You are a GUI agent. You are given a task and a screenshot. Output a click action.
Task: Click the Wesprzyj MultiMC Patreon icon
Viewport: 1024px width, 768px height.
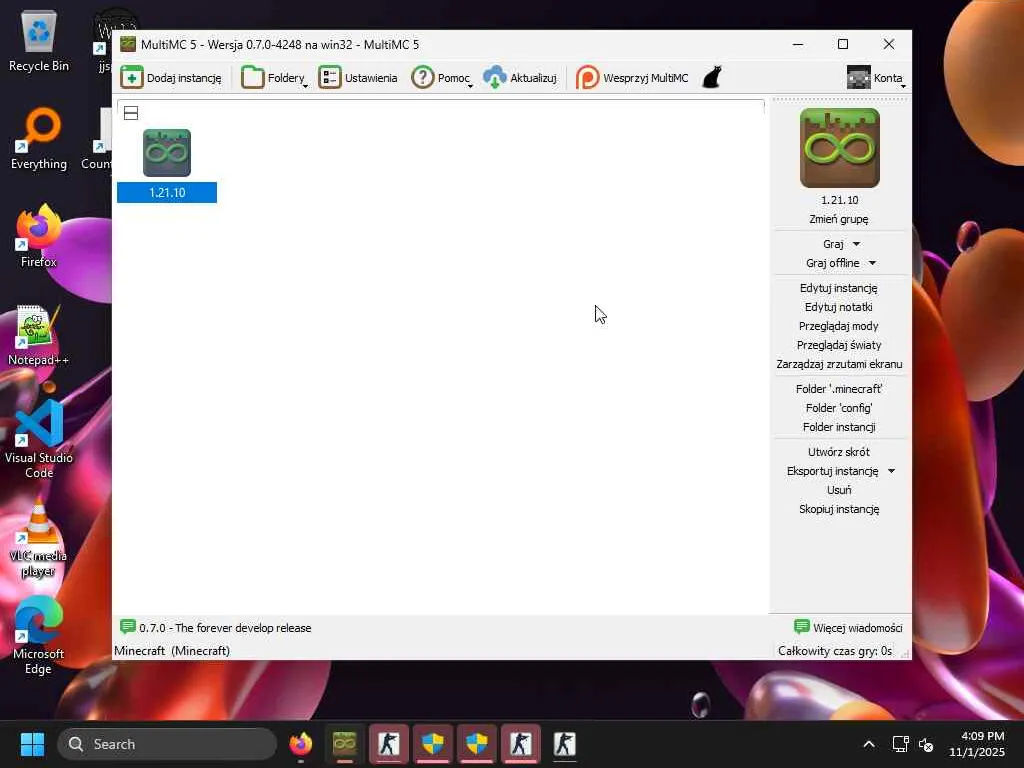[x=587, y=78]
